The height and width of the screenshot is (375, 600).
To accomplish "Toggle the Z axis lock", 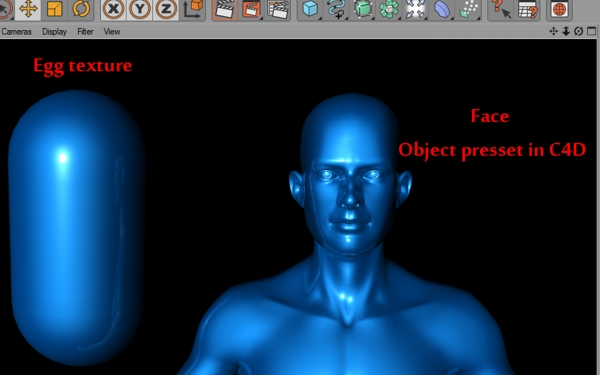I will tap(166, 8).
